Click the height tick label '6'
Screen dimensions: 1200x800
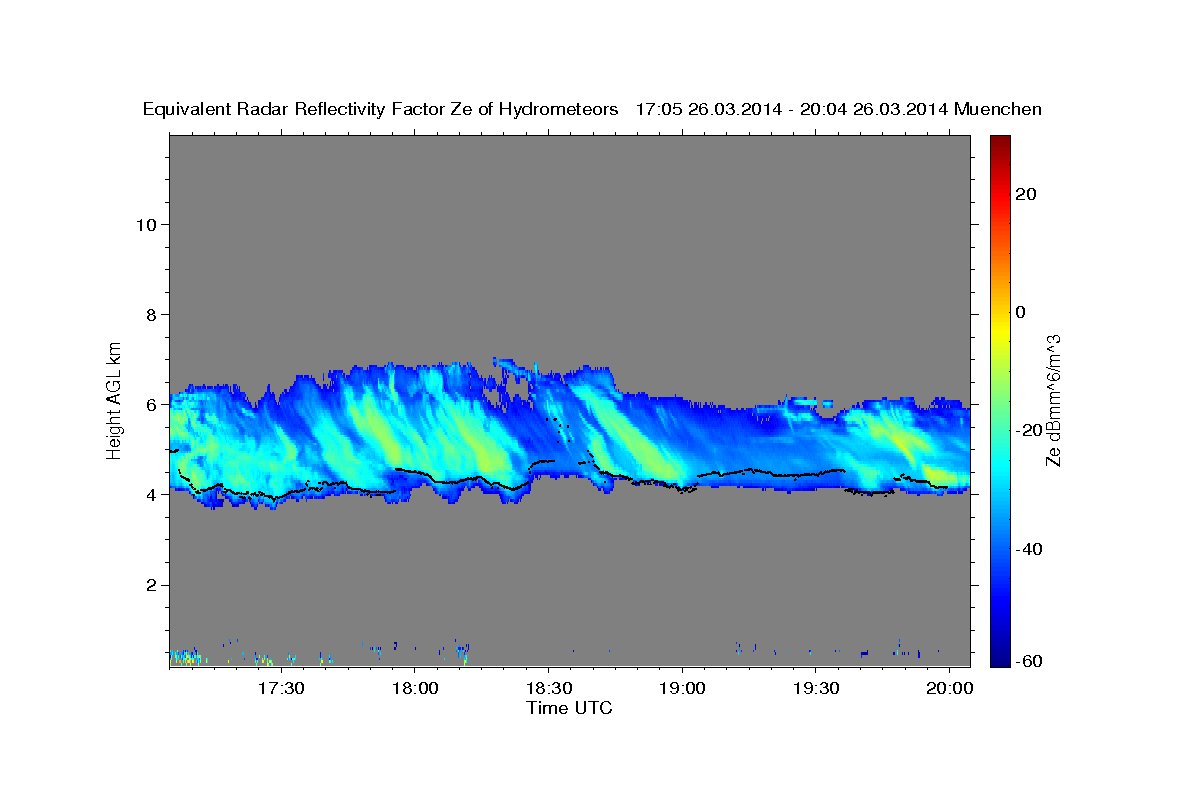tap(150, 405)
